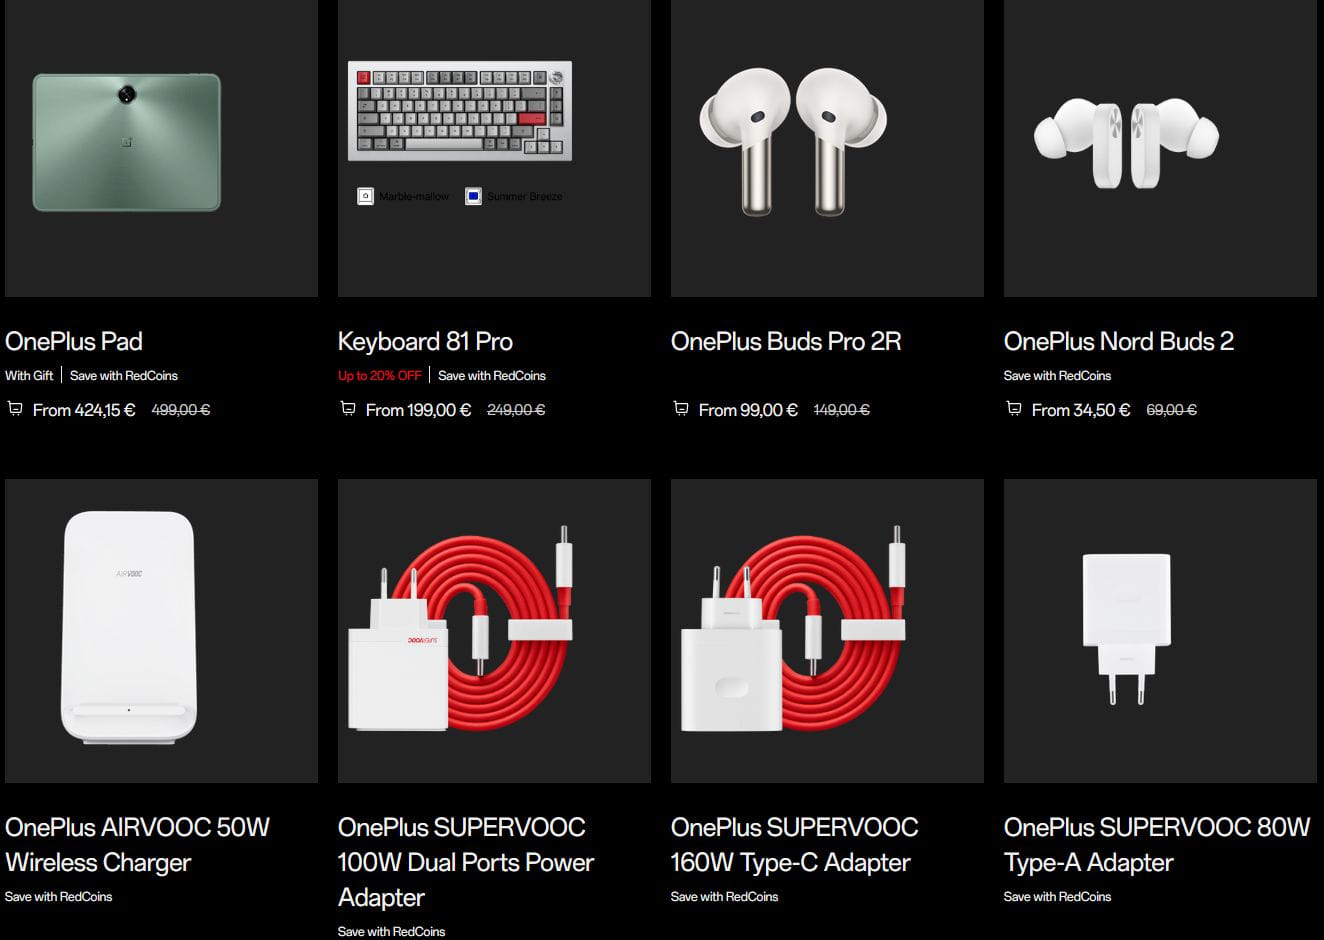View the OnePlus Nord Buds 2 image
The width and height of the screenshot is (1324, 940).
click(x=1126, y=142)
